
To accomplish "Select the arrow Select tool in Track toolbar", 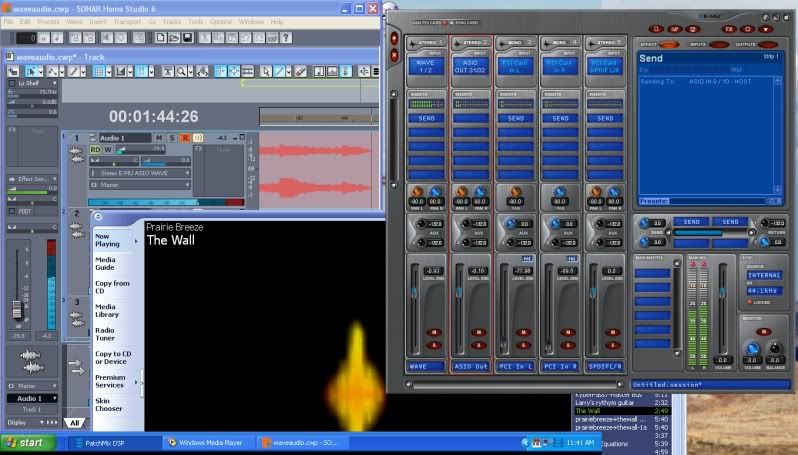I will pos(33,72).
